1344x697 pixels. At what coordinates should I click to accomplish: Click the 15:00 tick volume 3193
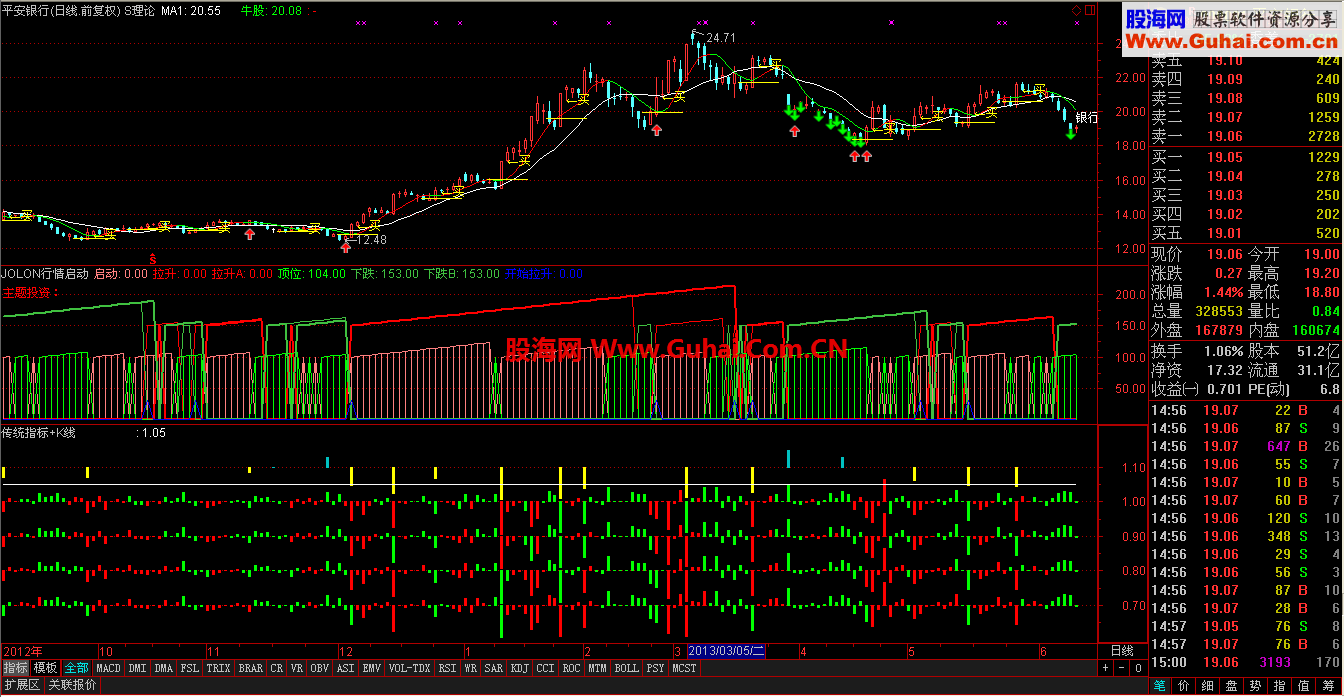click(1275, 662)
